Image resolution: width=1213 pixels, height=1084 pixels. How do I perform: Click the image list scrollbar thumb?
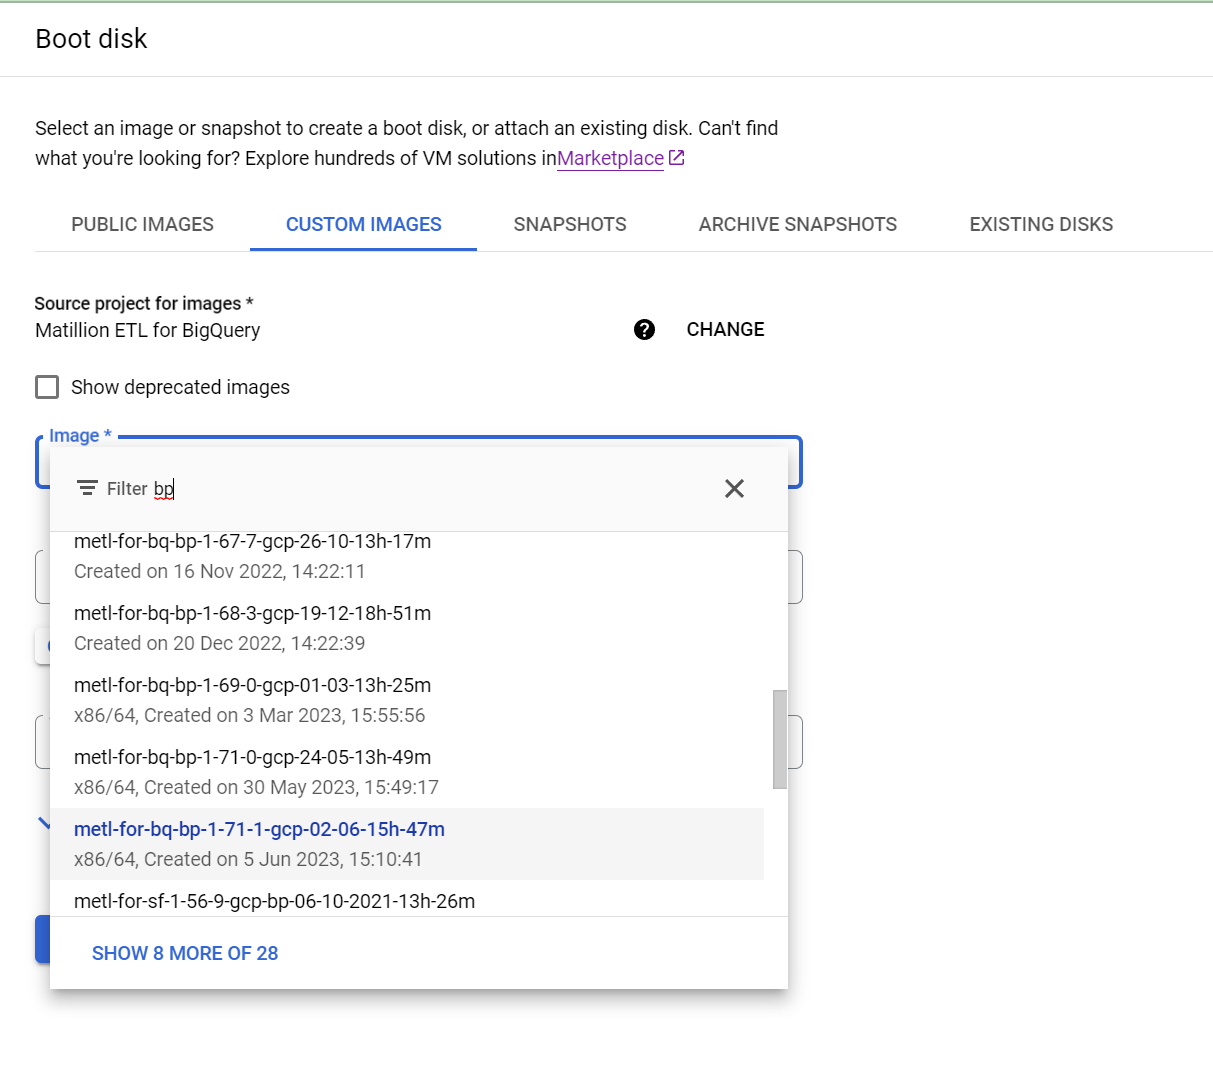[780, 739]
